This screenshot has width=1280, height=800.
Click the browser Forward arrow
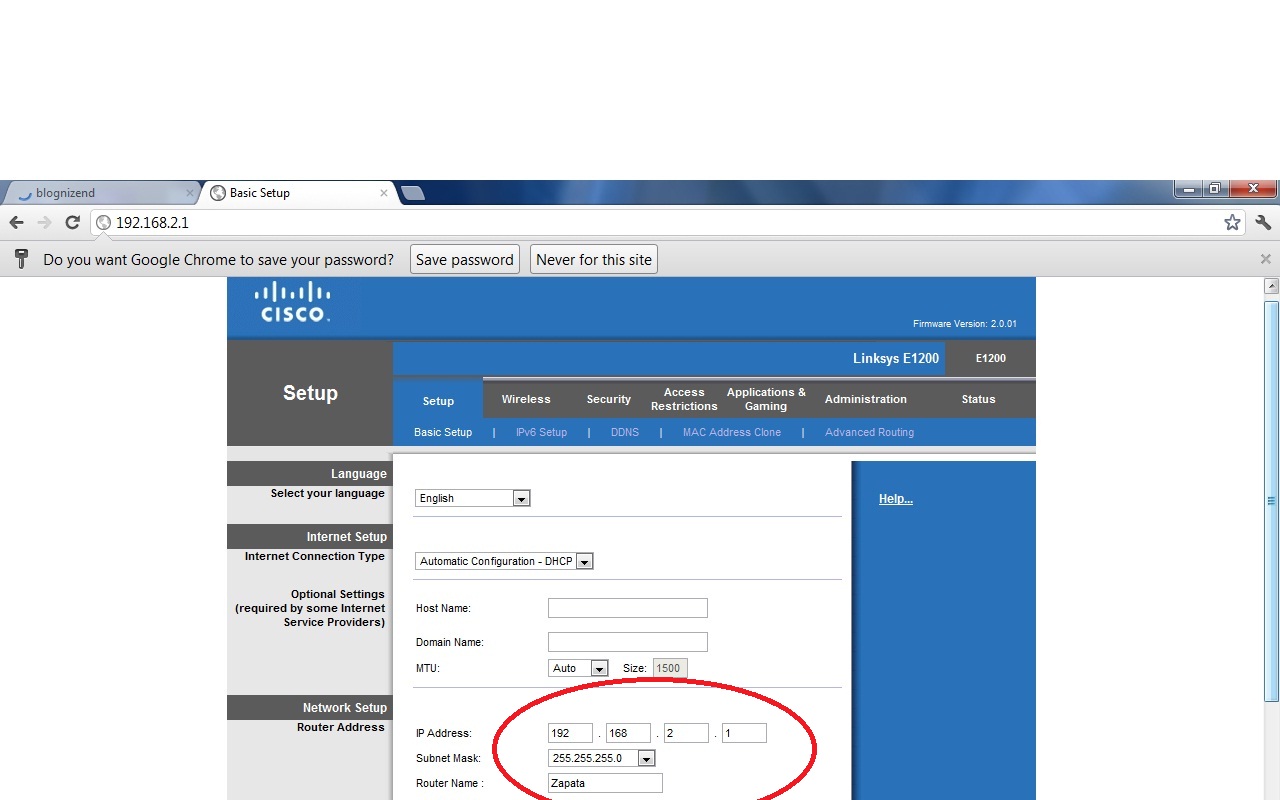[44, 222]
